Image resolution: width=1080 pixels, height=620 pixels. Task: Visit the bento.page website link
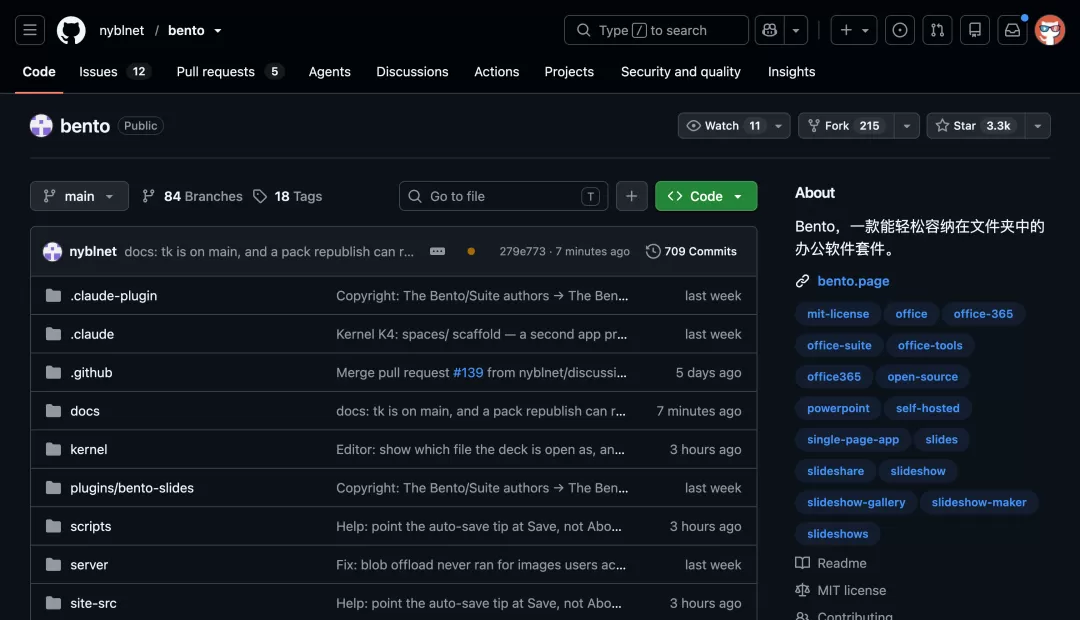(x=853, y=281)
